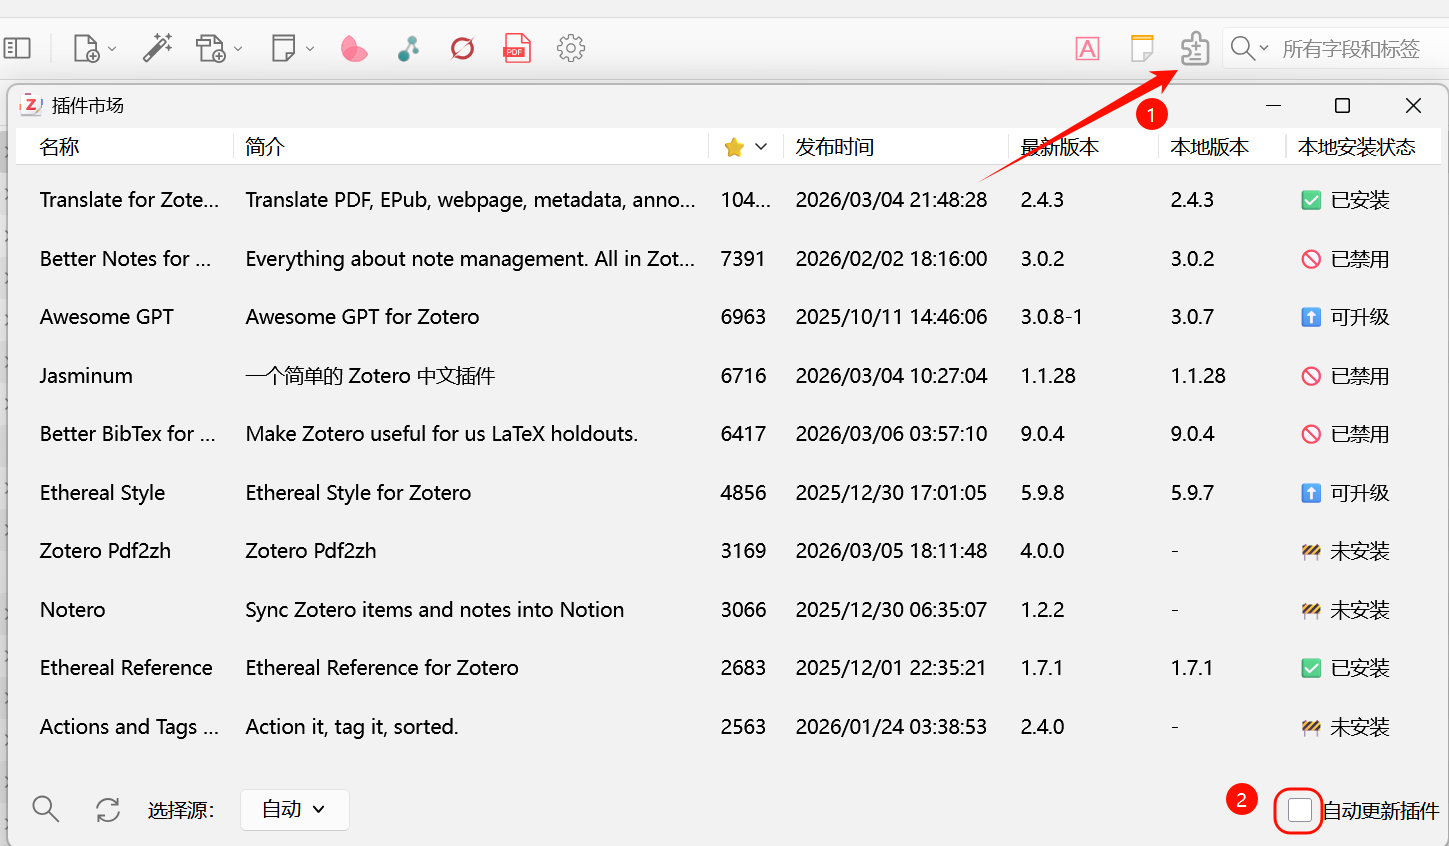The width and height of the screenshot is (1449, 846).
Task: Open the 自动 source selection dropdown
Action: [x=294, y=810]
